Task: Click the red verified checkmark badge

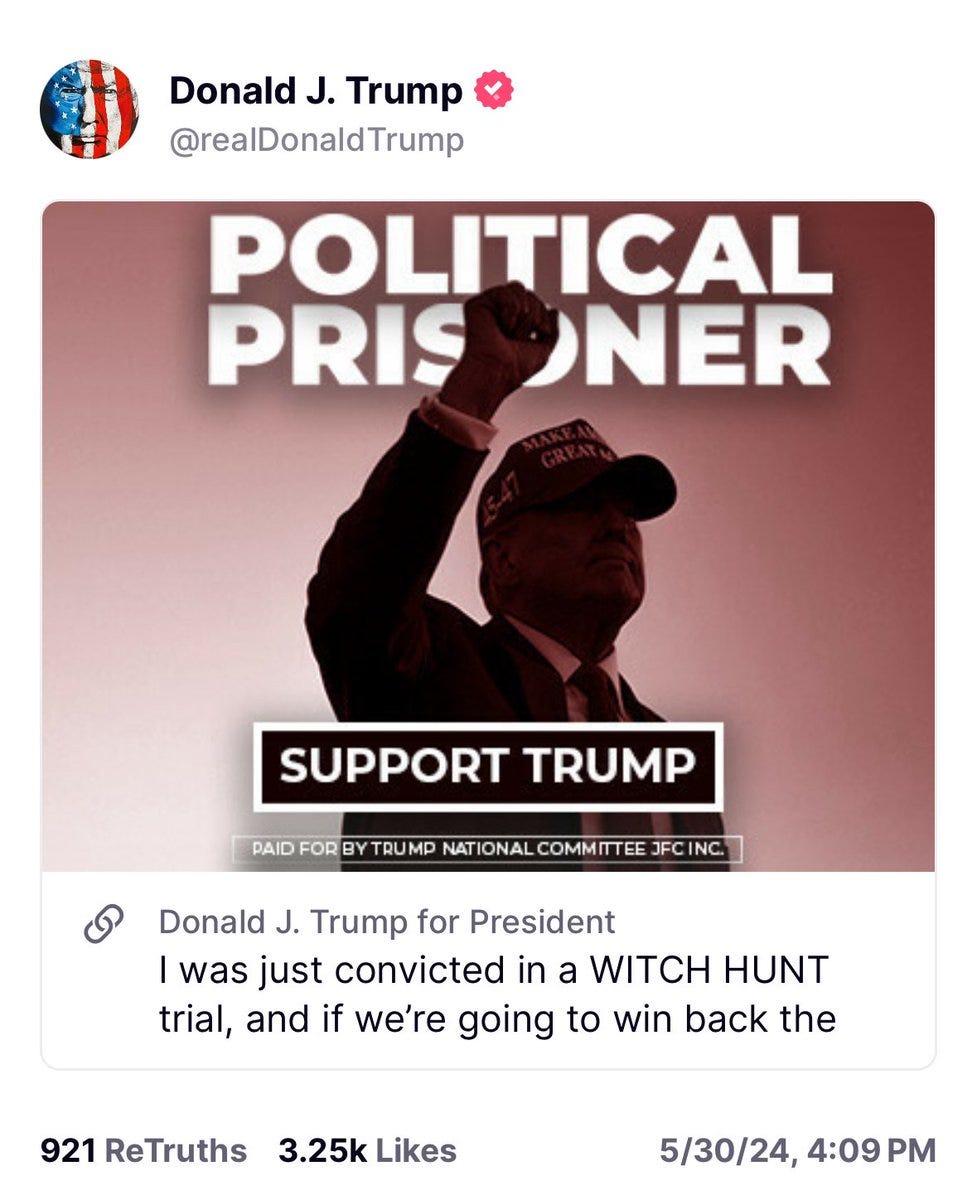Action: pos(493,91)
